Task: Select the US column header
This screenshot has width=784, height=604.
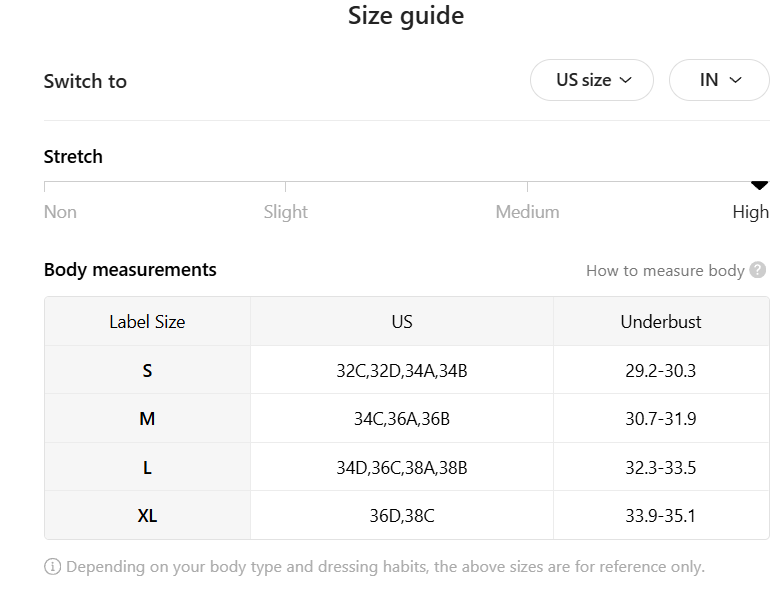Action: coord(402,322)
